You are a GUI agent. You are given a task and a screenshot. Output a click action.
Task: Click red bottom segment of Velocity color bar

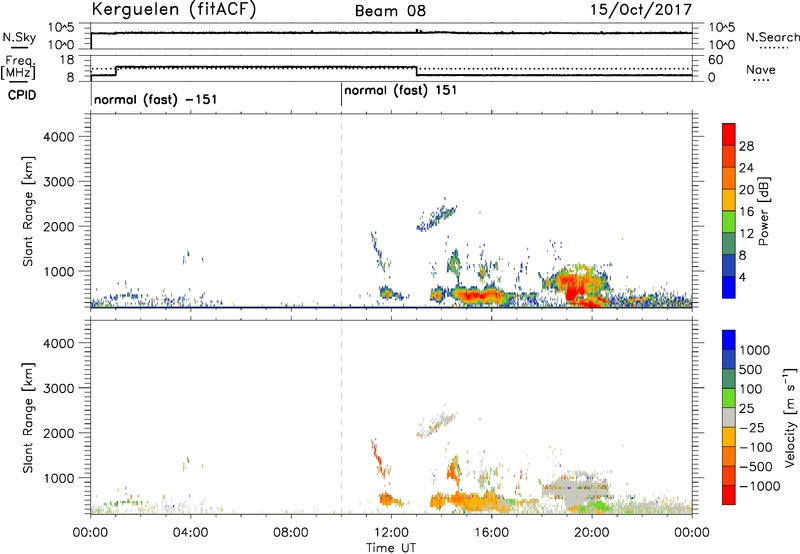[x=729, y=495]
